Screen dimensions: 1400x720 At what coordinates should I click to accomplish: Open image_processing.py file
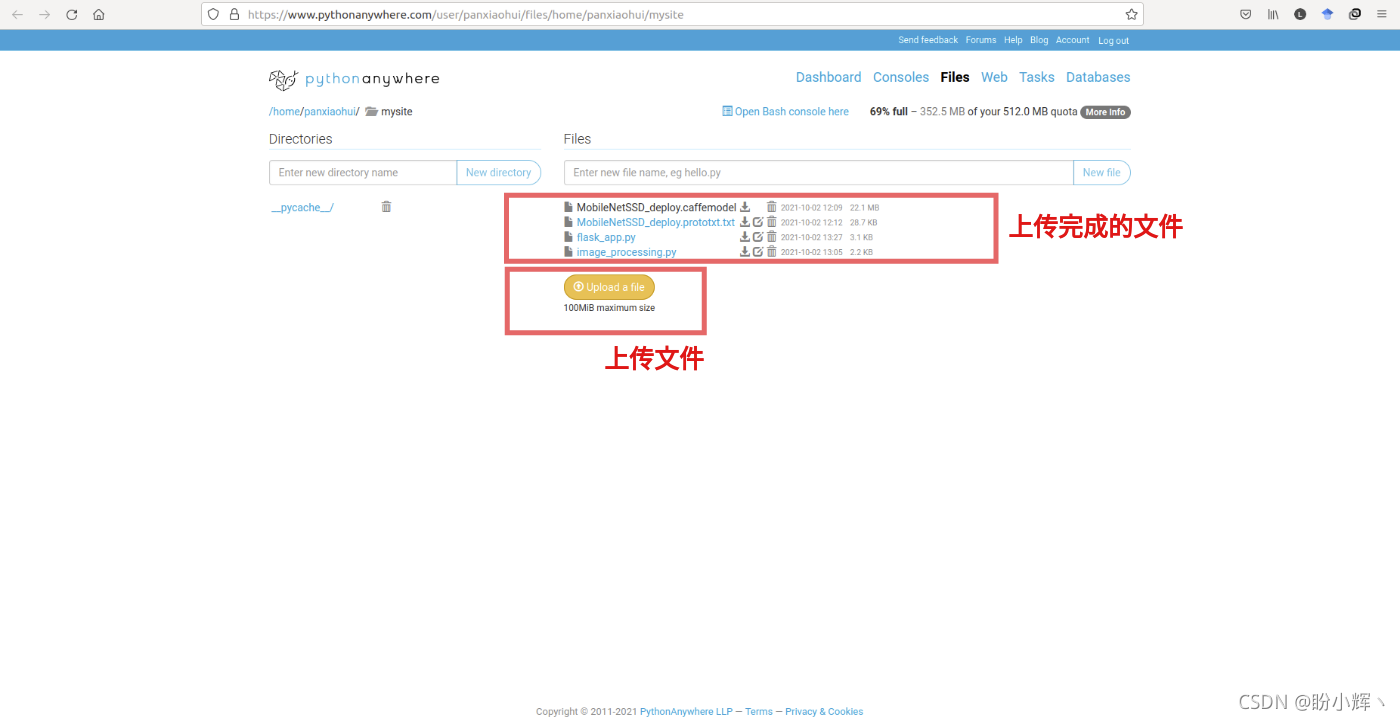(x=626, y=252)
